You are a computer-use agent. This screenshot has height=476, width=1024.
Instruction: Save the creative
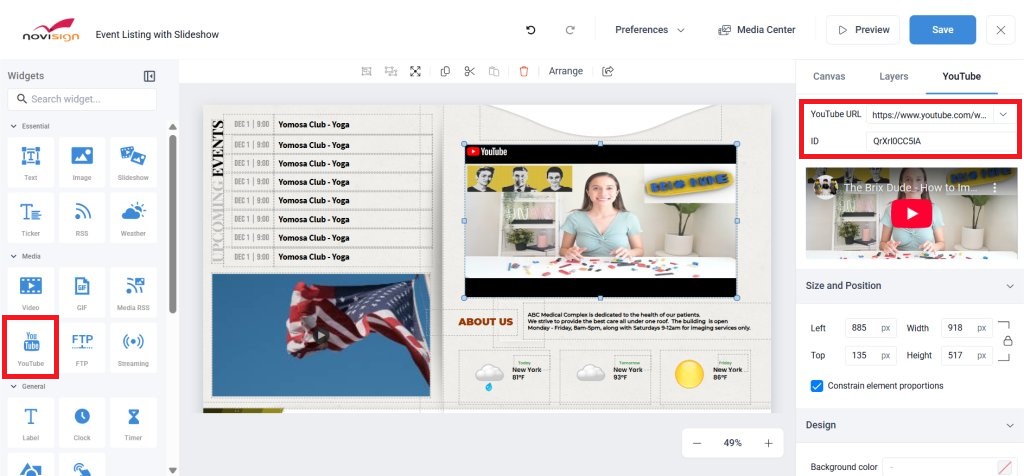pos(942,30)
